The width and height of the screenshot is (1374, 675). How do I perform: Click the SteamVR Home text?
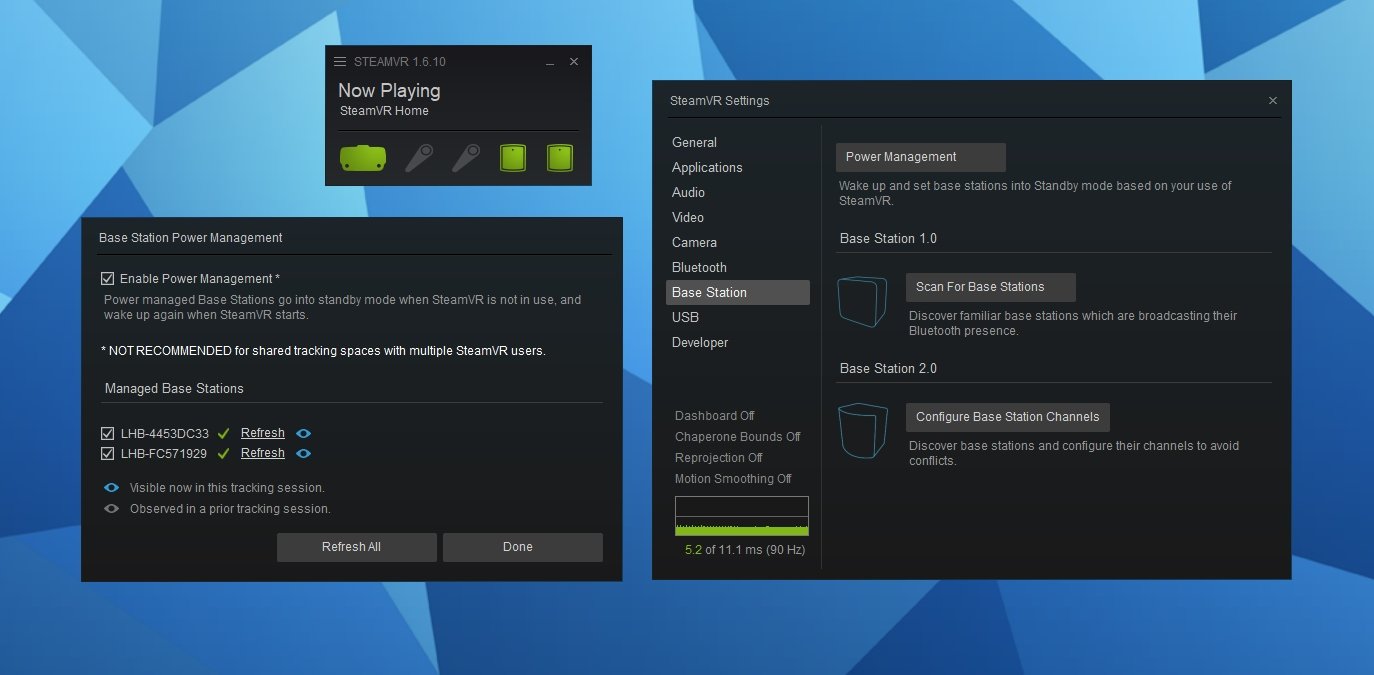pos(384,111)
